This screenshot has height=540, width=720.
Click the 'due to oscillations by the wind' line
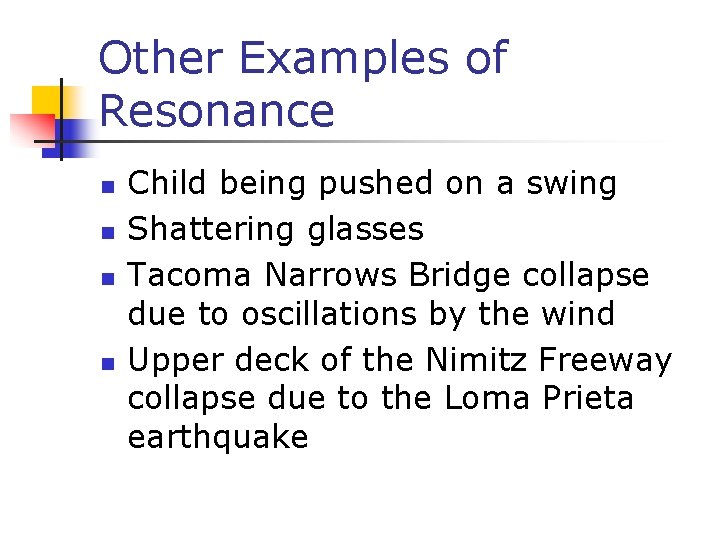(371, 314)
